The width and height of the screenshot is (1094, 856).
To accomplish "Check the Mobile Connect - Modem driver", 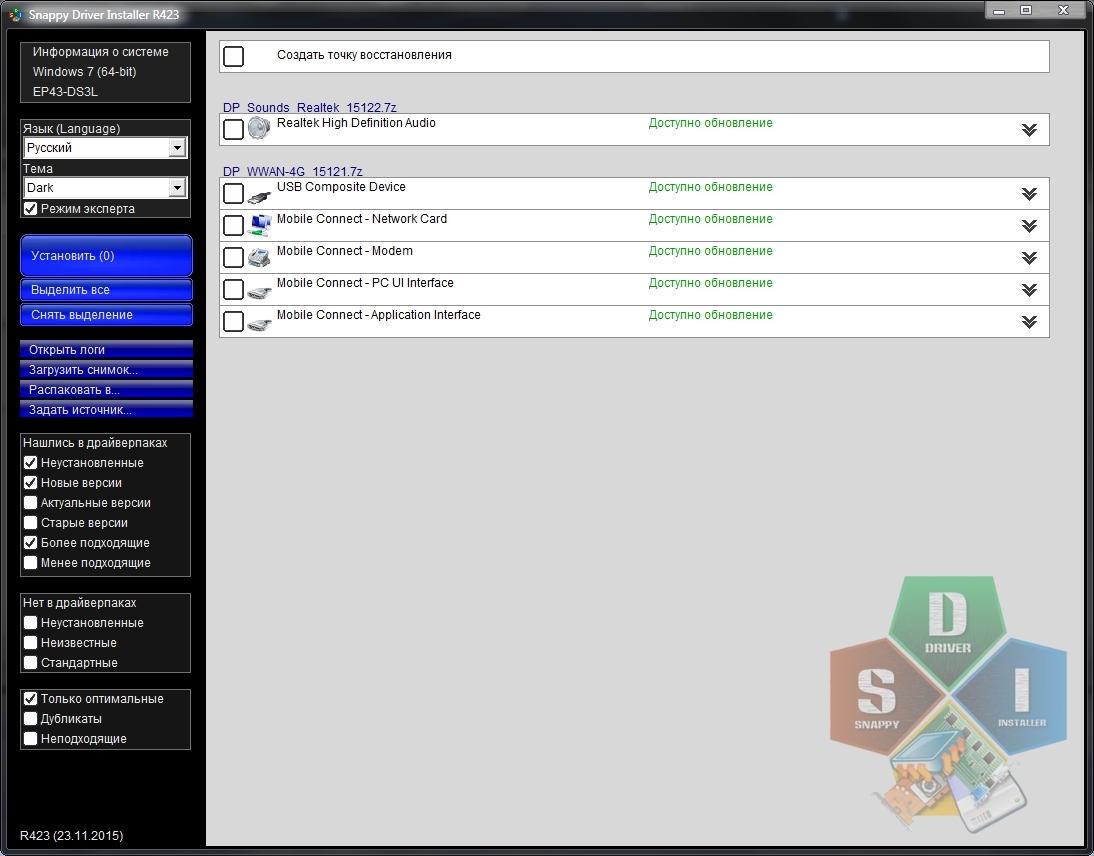I will [x=234, y=257].
